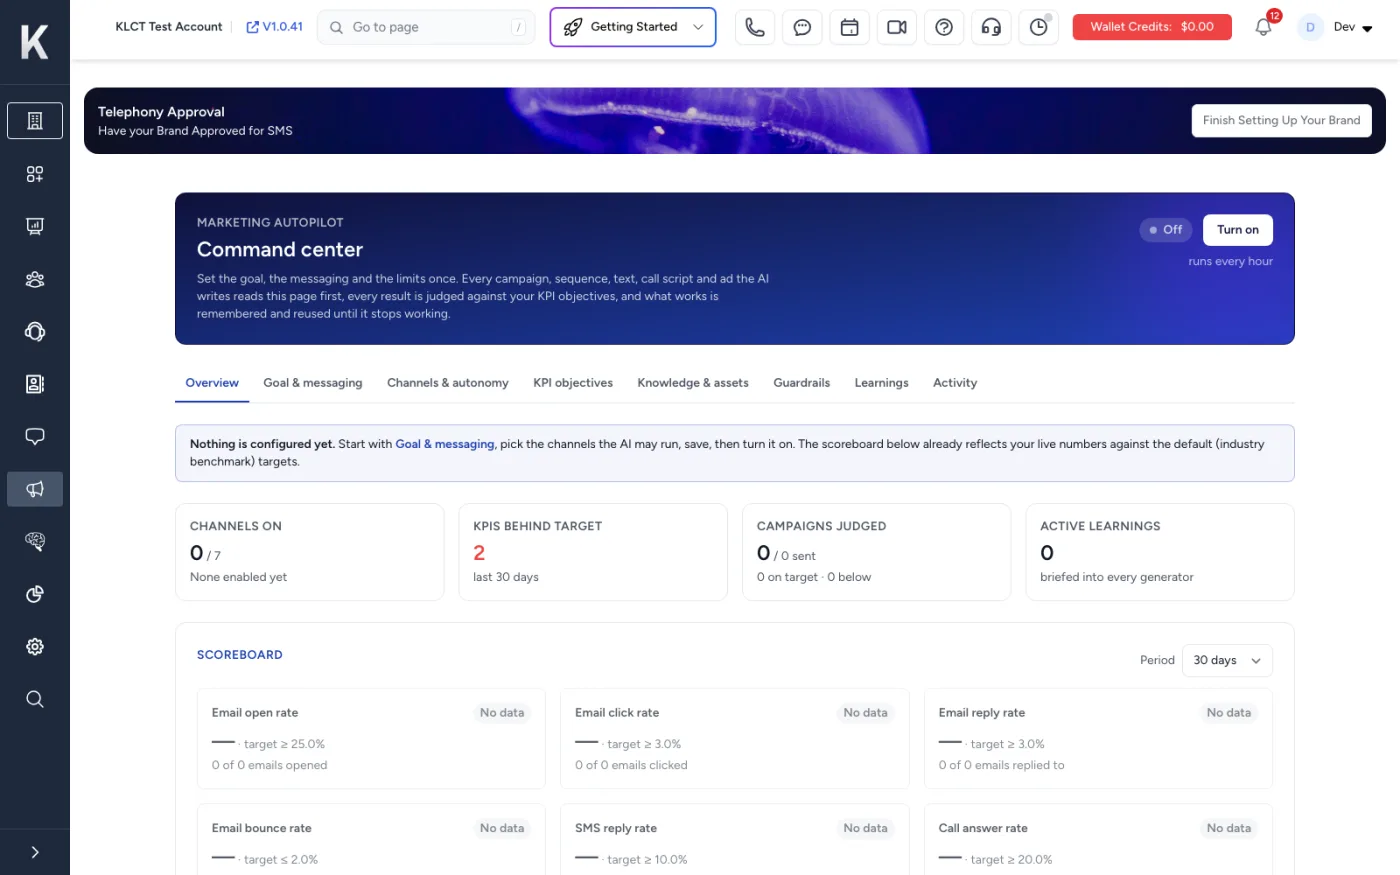Screen dimensions: 1400x875
Task: Open the clock history icon in top bar
Action: (x=1039, y=27)
